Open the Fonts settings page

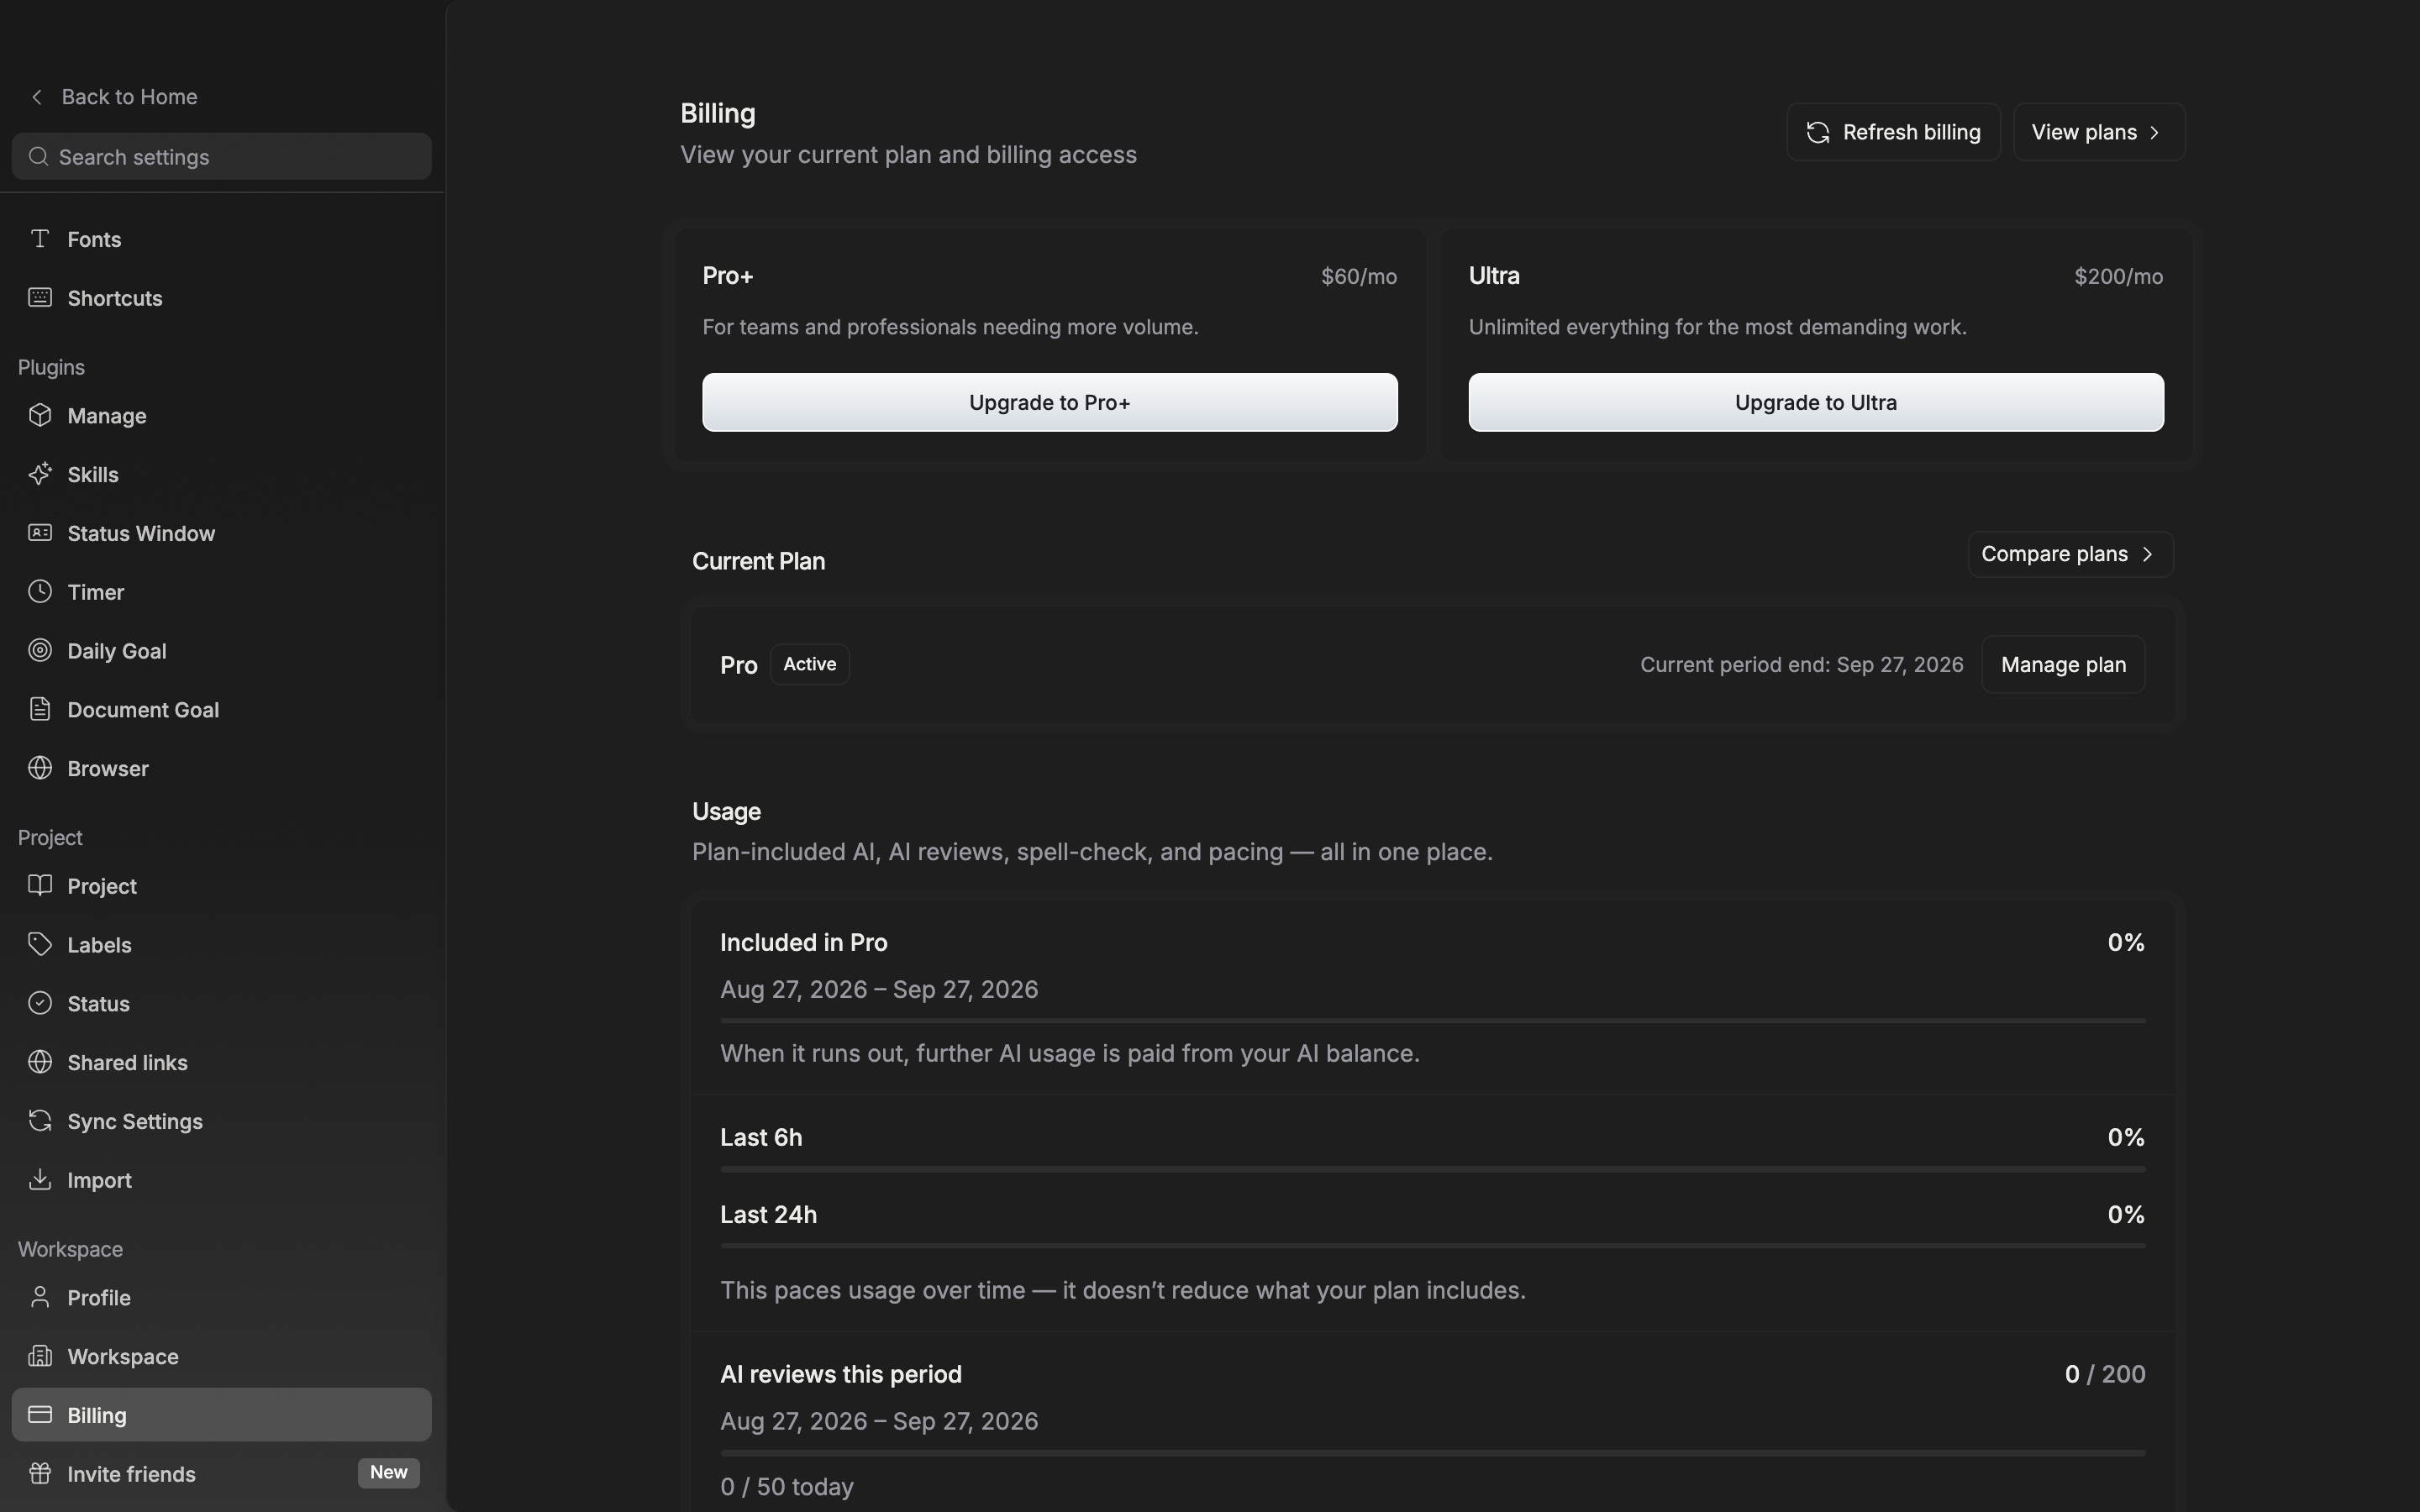222,239
